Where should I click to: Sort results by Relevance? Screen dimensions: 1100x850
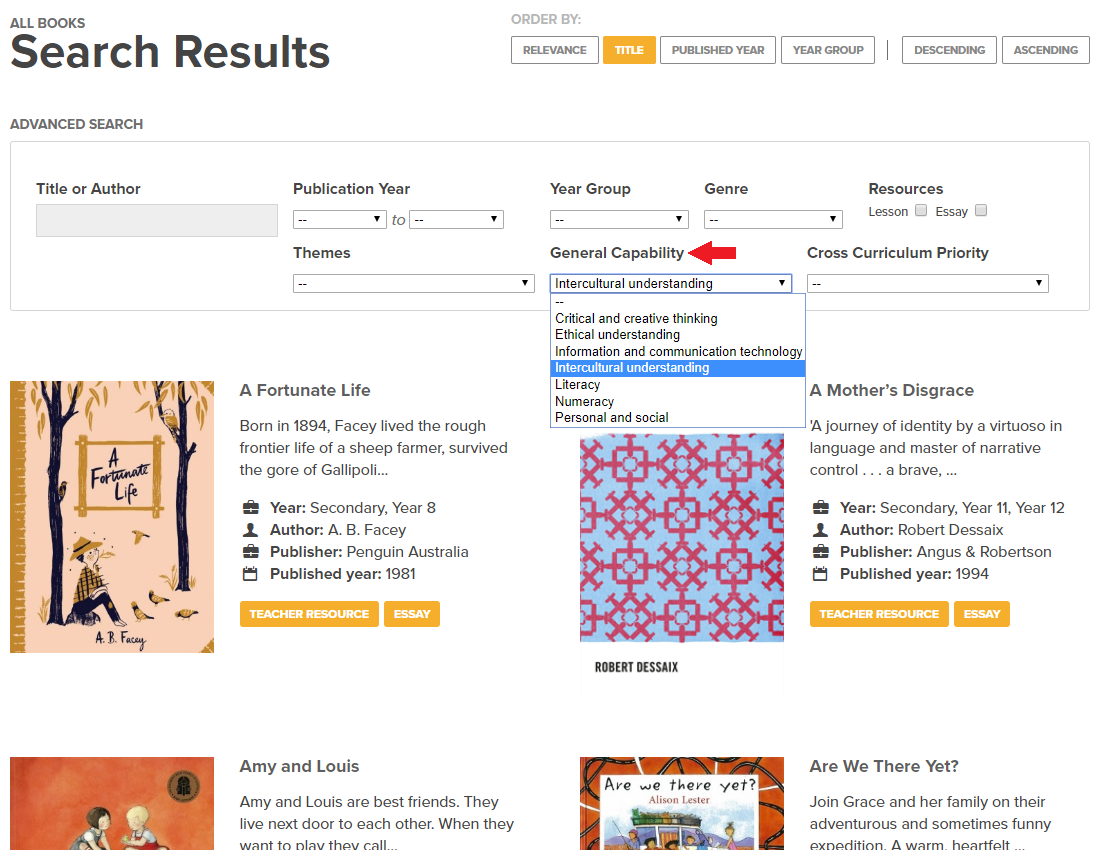point(554,50)
